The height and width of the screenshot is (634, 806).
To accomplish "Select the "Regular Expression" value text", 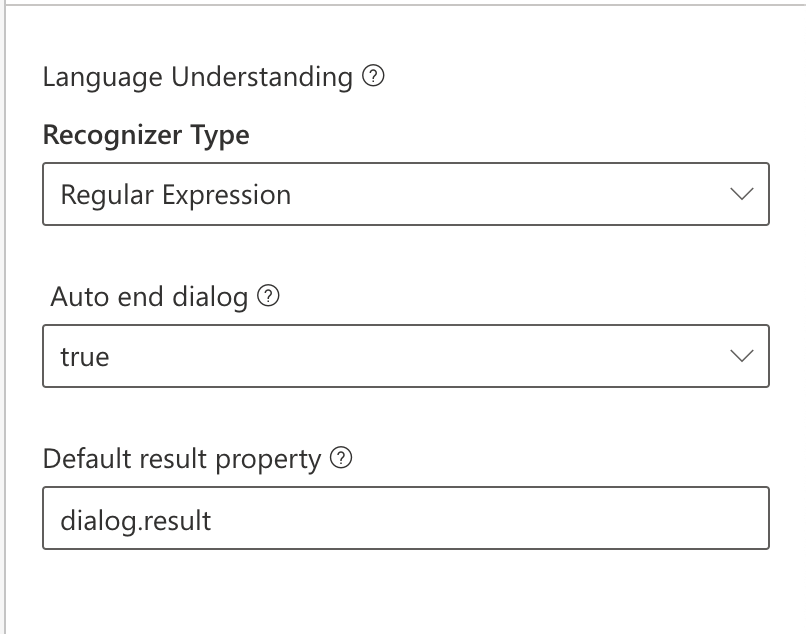I will (176, 195).
